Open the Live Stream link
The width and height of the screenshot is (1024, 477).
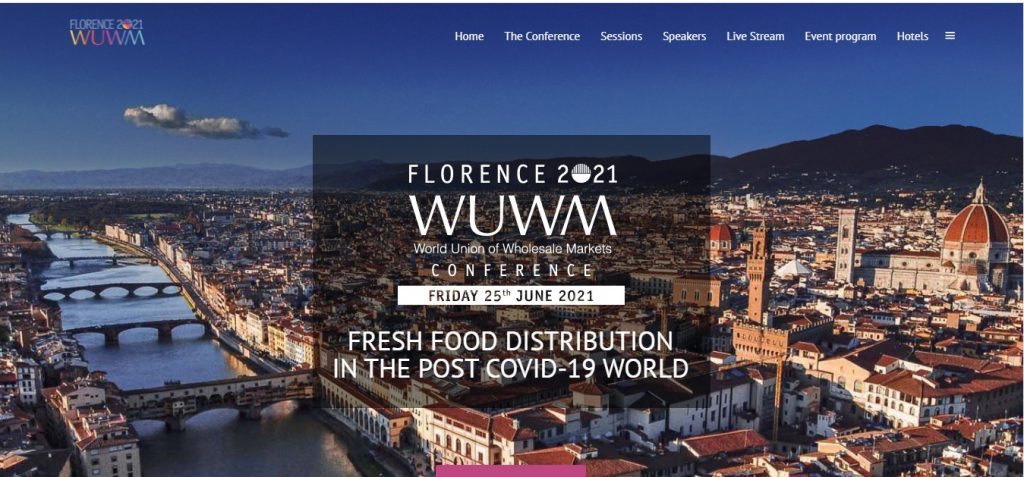point(756,37)
